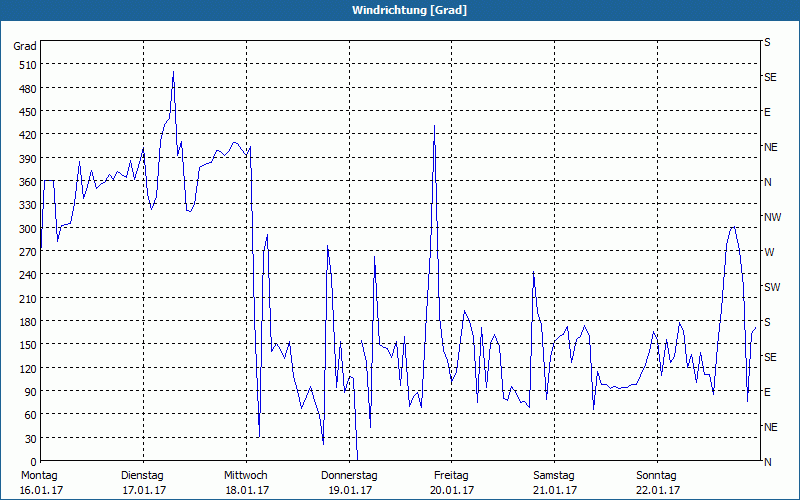Click the "Montag" day label
Screen dimensions: 800x500
click(39, 476)
